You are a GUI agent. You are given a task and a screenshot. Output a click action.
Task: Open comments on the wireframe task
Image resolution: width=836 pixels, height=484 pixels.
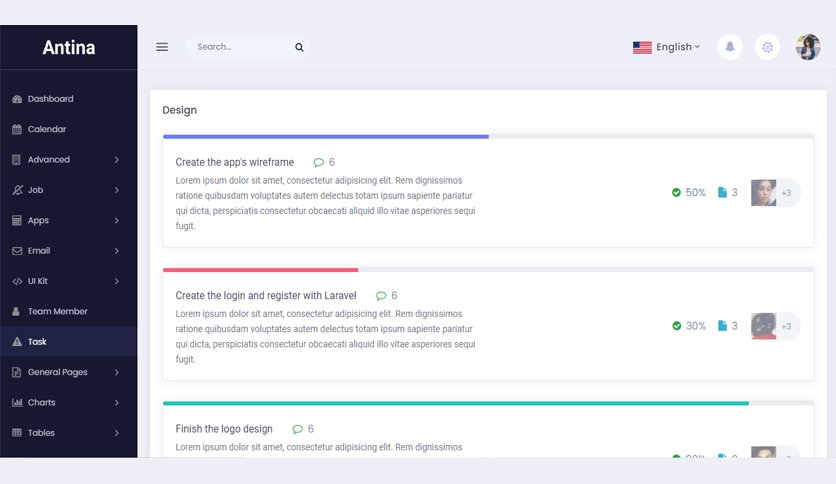[324, 162]
